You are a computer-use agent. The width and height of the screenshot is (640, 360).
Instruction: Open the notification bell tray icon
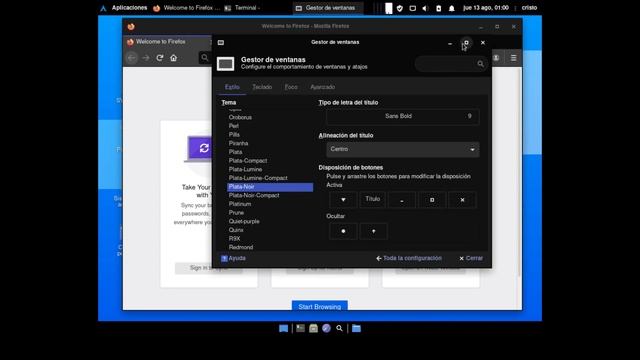pos(451,8)
